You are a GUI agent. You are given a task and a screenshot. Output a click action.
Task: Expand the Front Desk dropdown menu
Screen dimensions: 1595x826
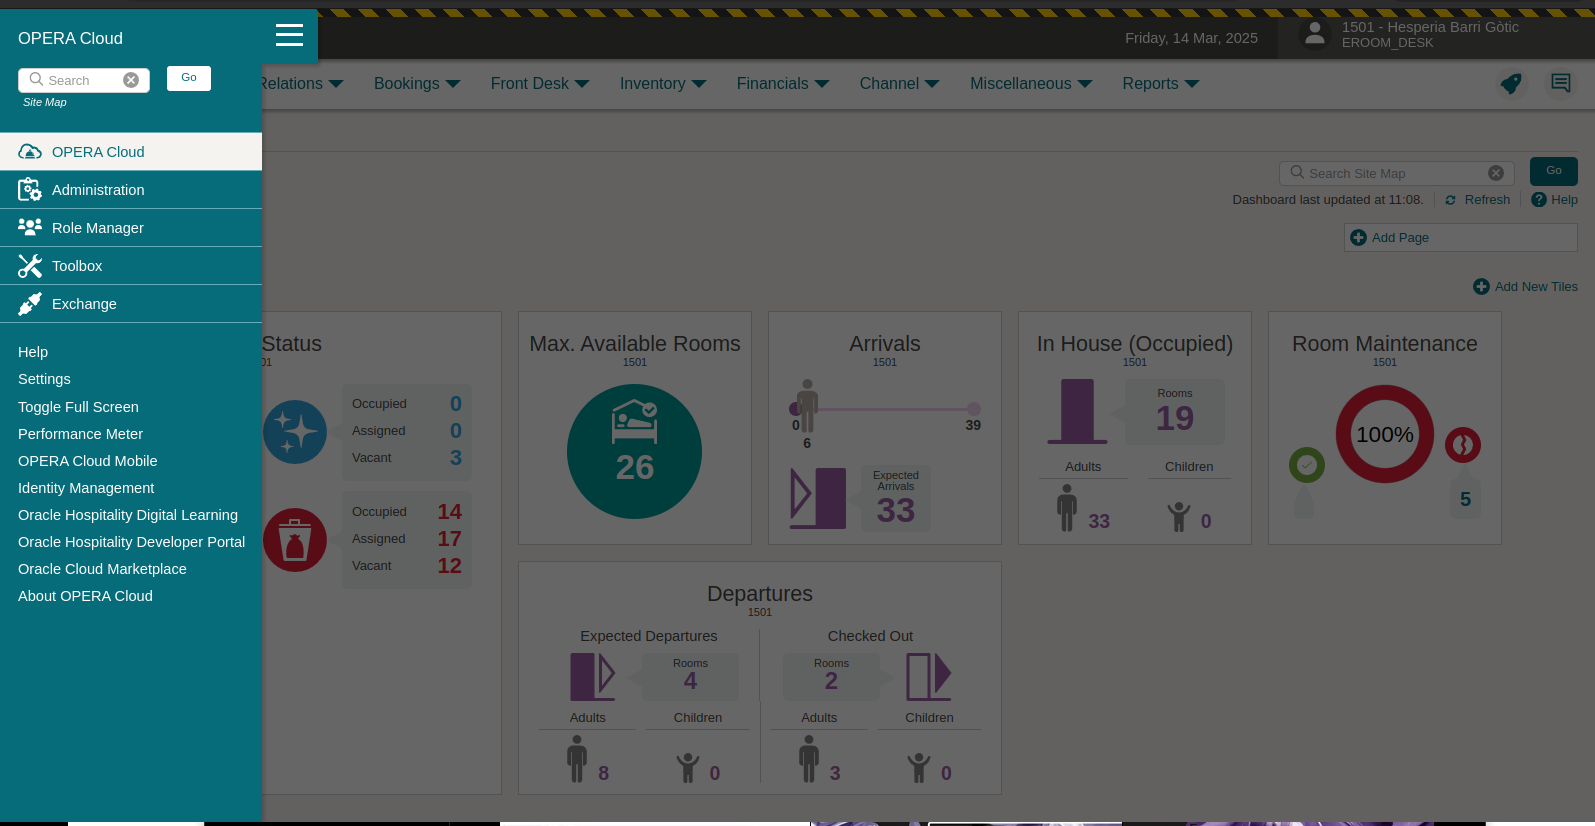(540, 84)
